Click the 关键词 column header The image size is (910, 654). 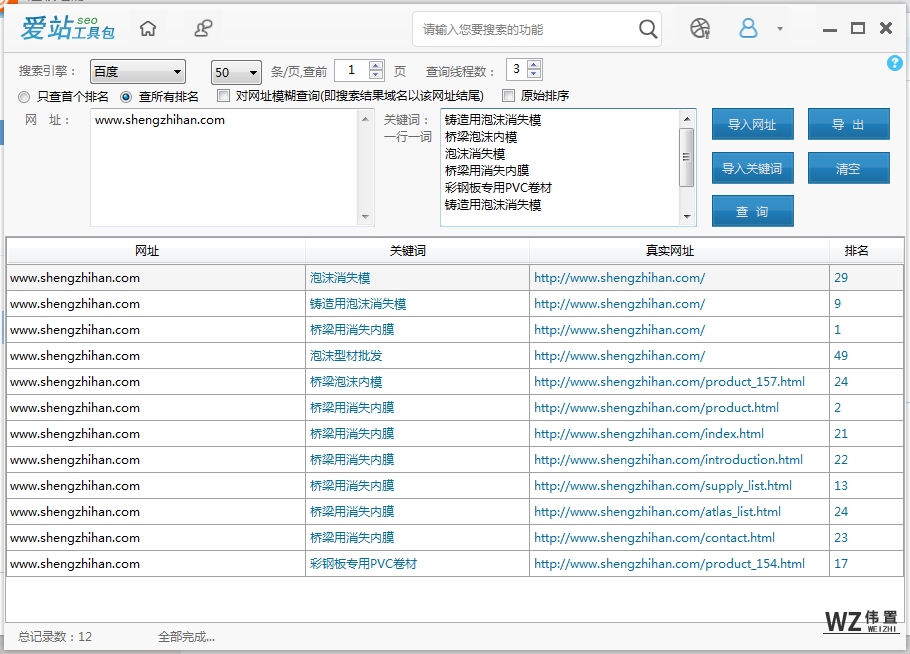407,251
